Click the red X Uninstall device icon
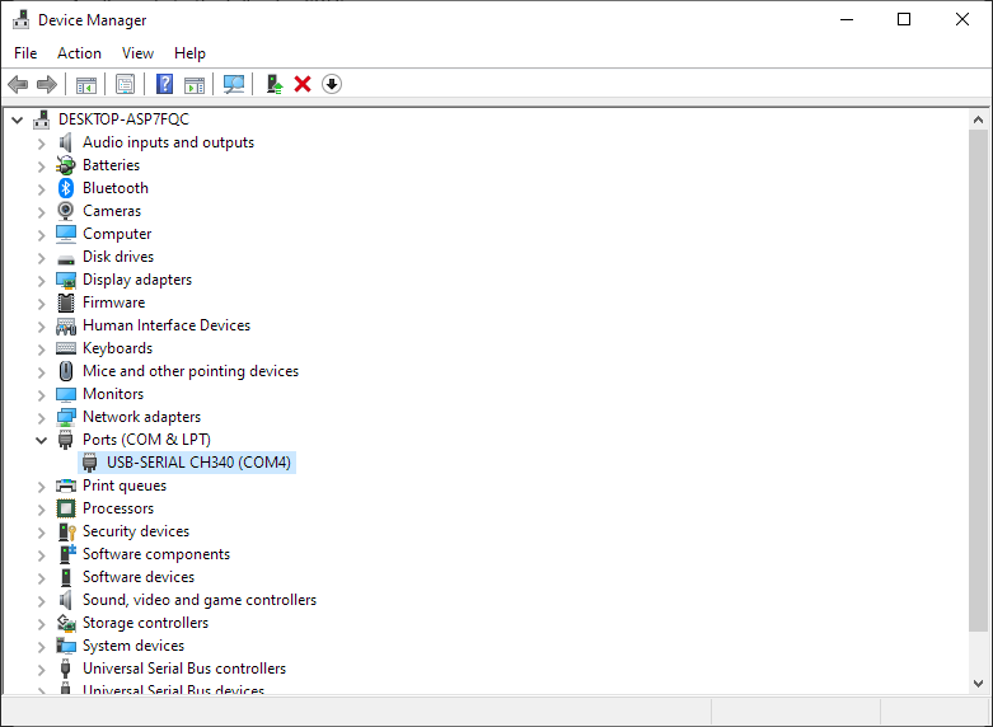The image size is (993, 727). point(303,84)
